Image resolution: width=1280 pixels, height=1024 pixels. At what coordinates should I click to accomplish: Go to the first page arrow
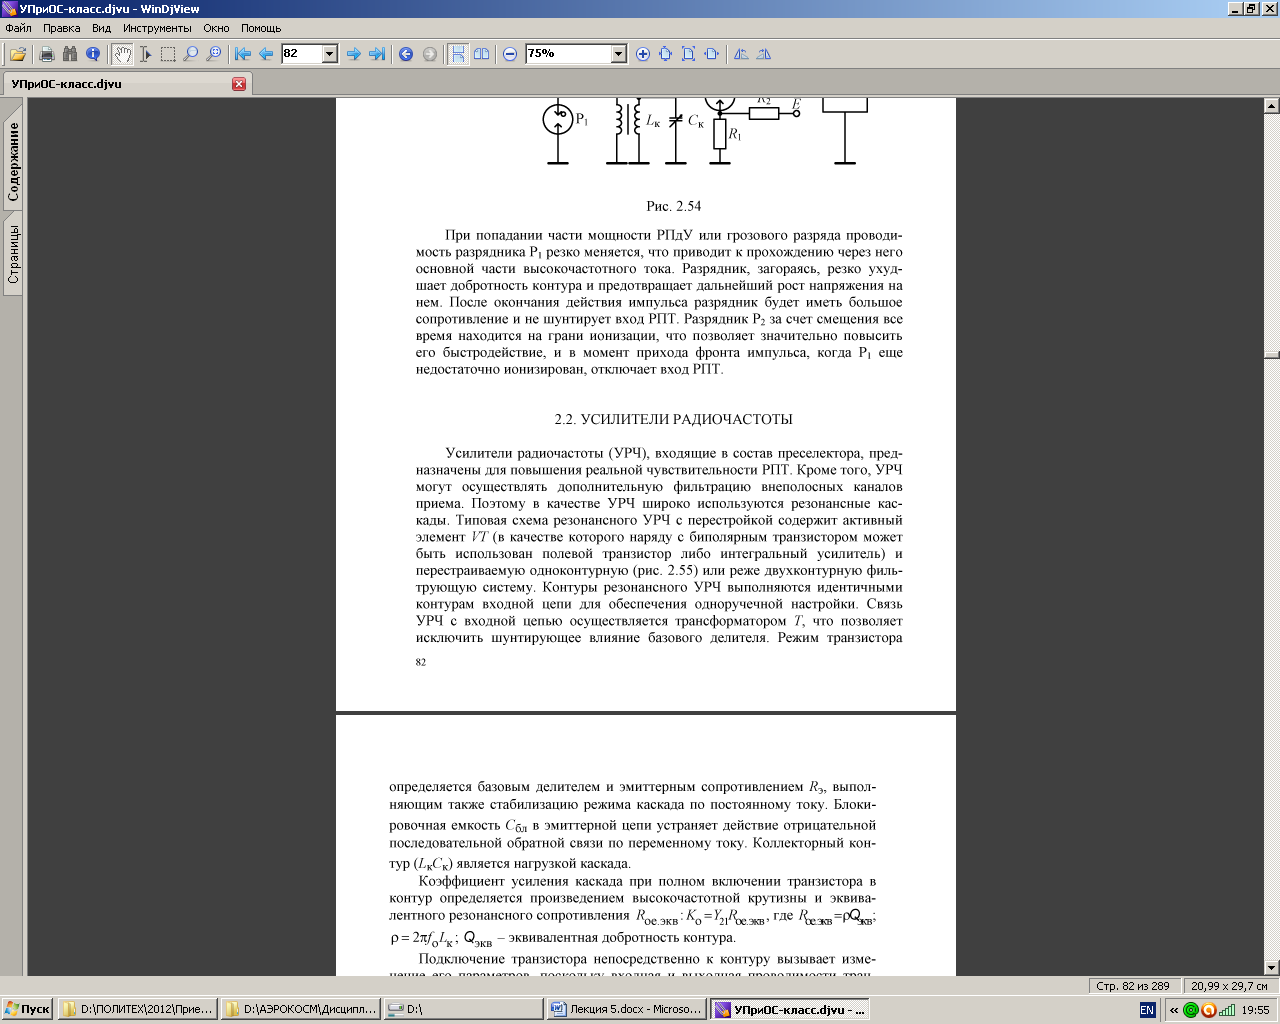pyautogui.click(x=242, y=54)
